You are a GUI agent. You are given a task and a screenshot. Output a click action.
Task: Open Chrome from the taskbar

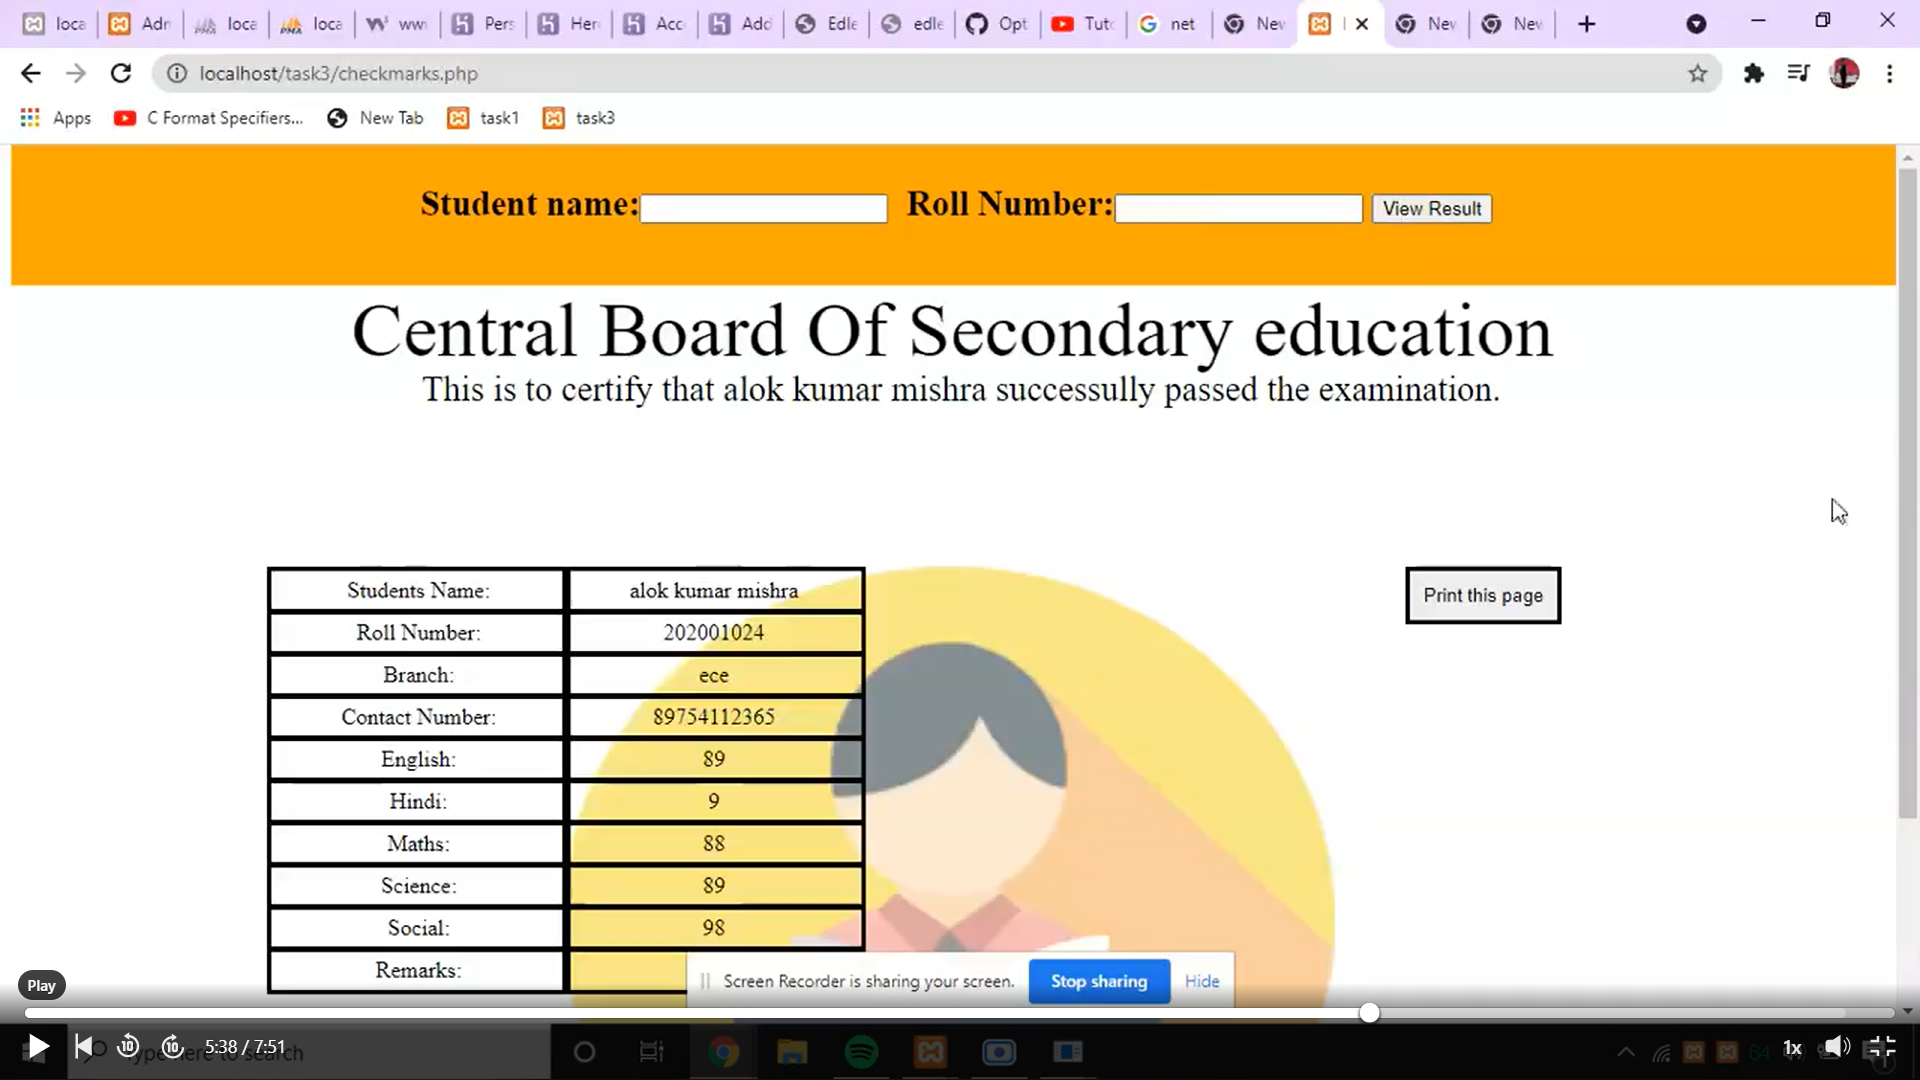pos(724,1052)
